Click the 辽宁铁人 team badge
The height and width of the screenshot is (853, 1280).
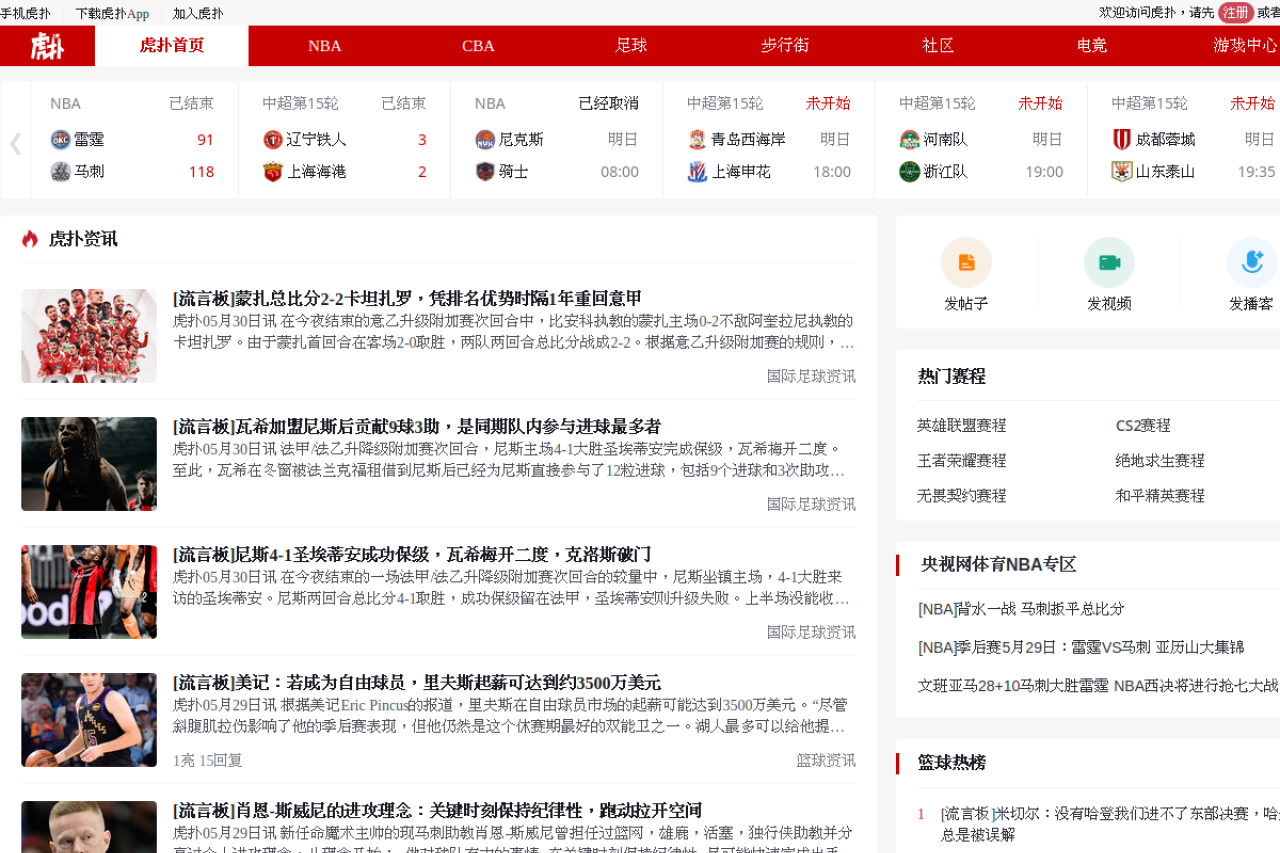coord(273,140)
